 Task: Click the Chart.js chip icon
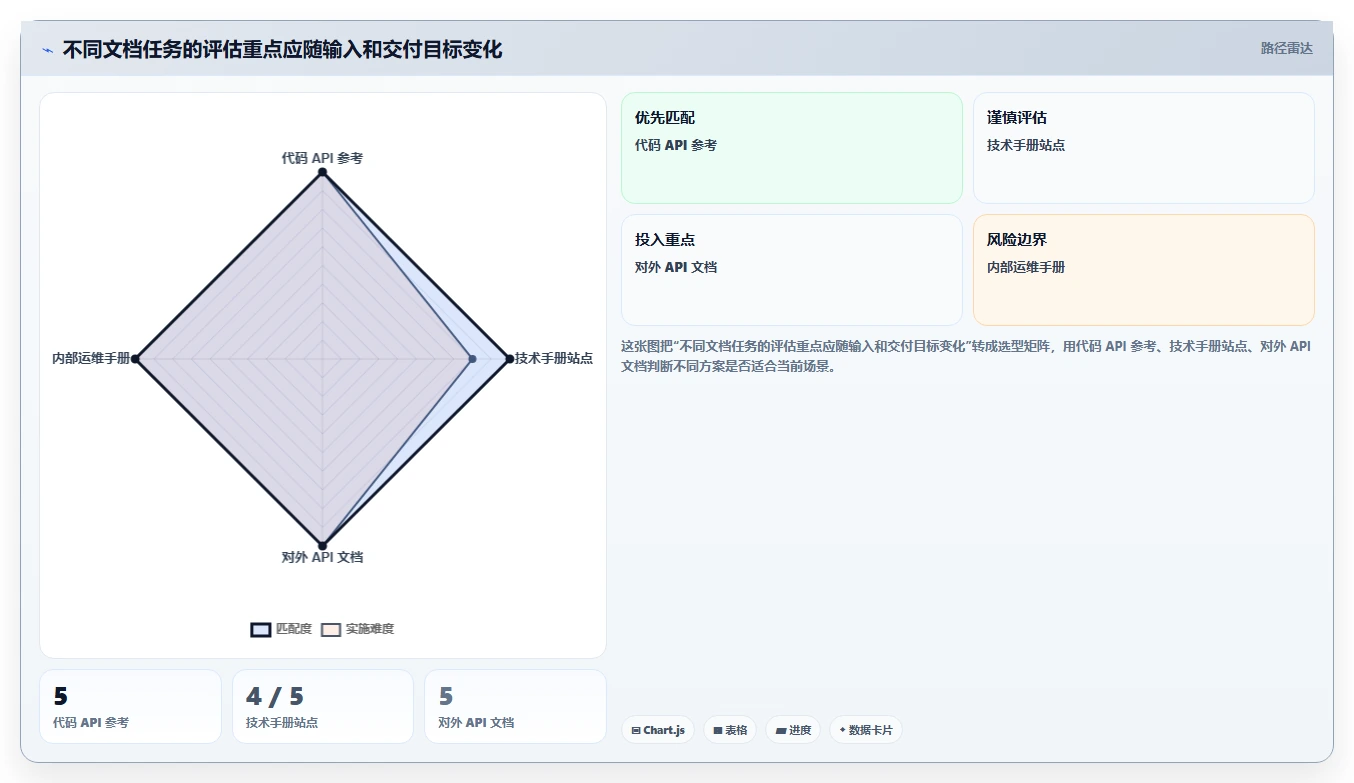click(635, 731)
